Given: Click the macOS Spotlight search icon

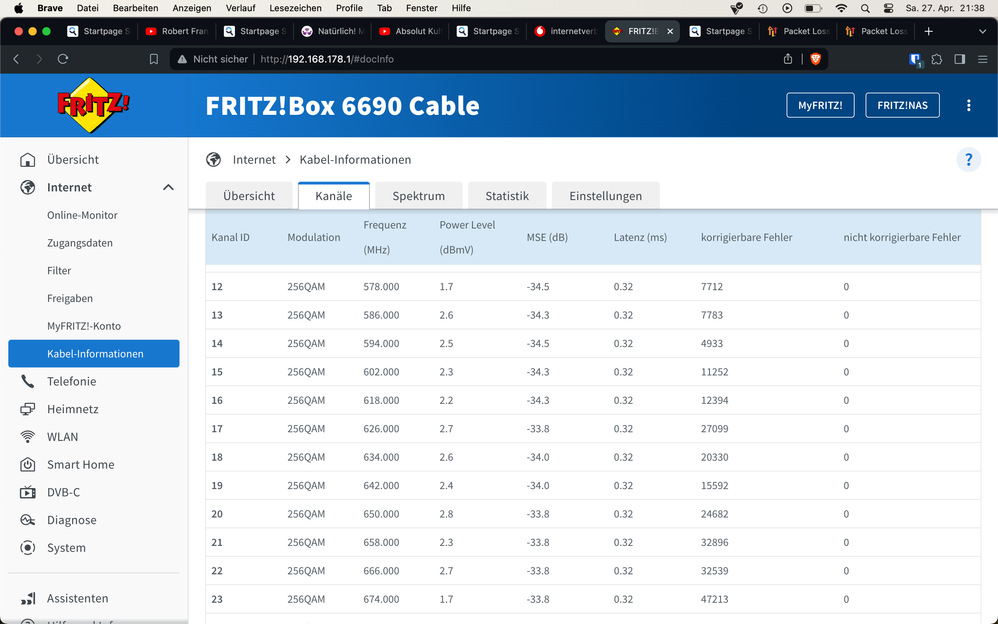Looking at the screenshot, I should pyautogui.click(x=865, y=8).
